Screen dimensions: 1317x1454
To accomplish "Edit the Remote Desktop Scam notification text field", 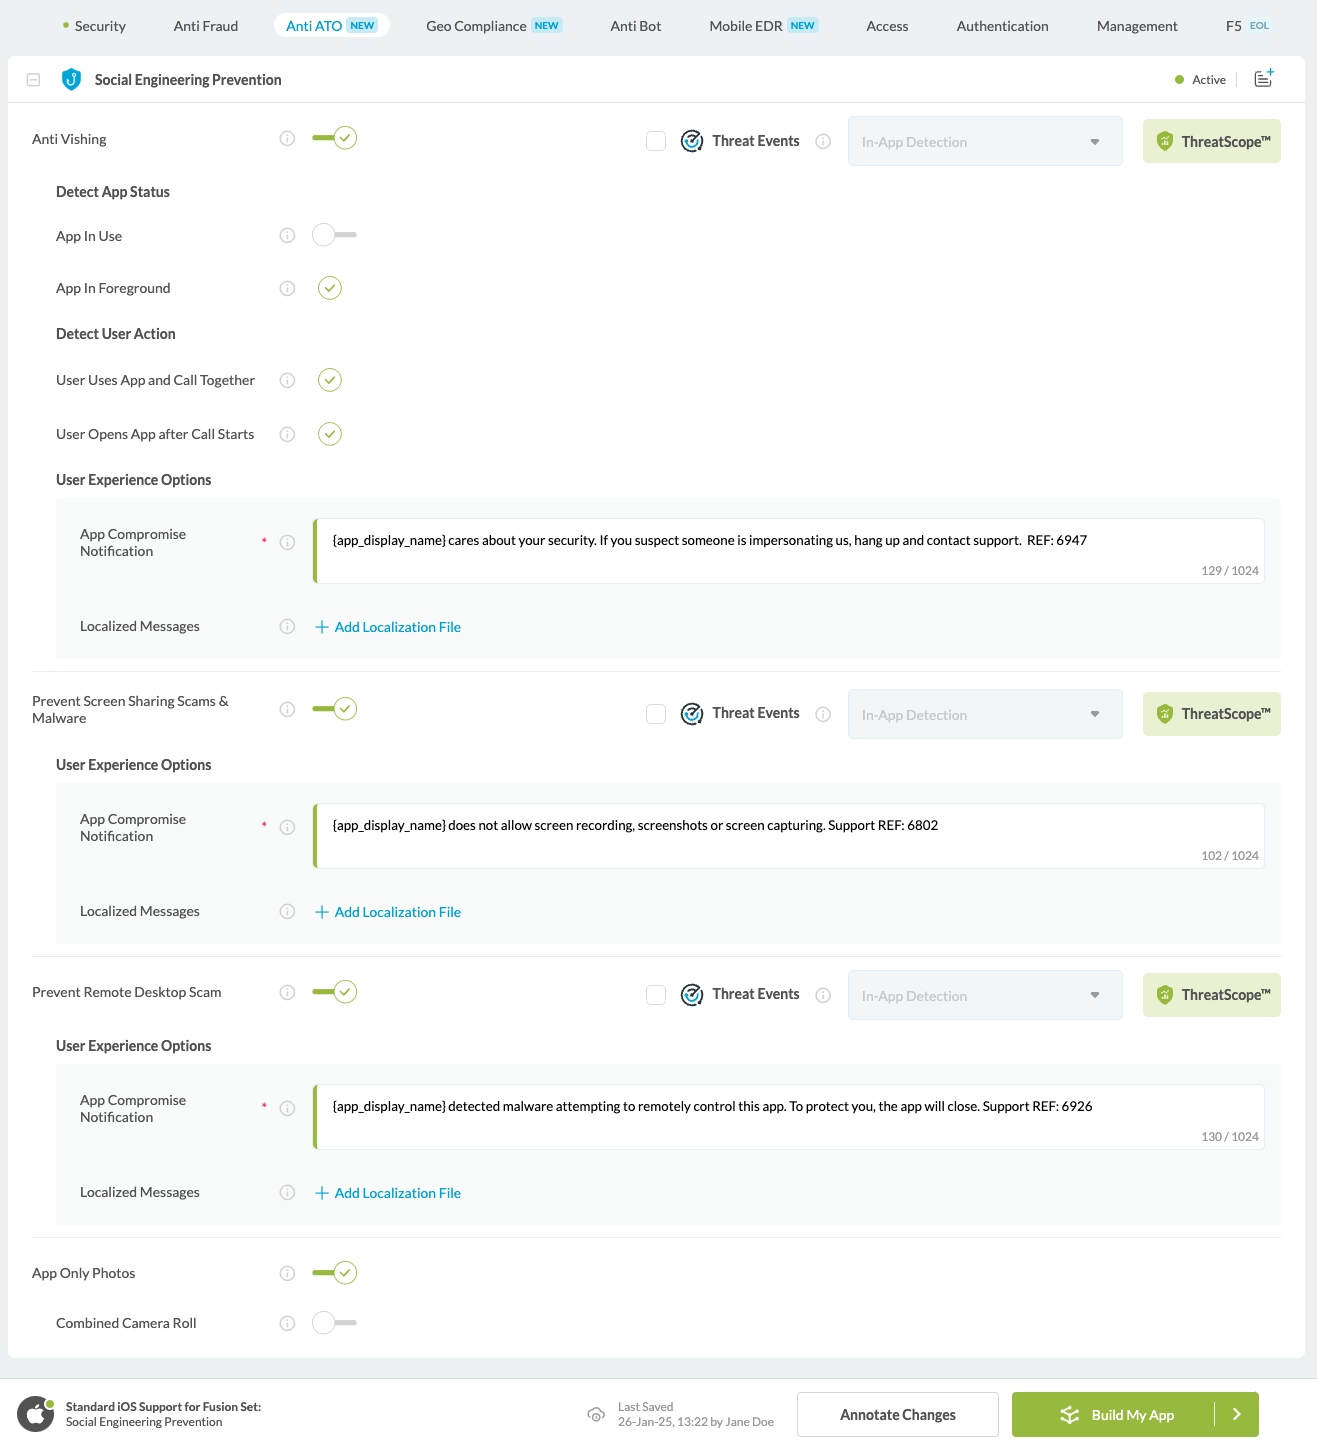I will click(x=788, y=1116).
